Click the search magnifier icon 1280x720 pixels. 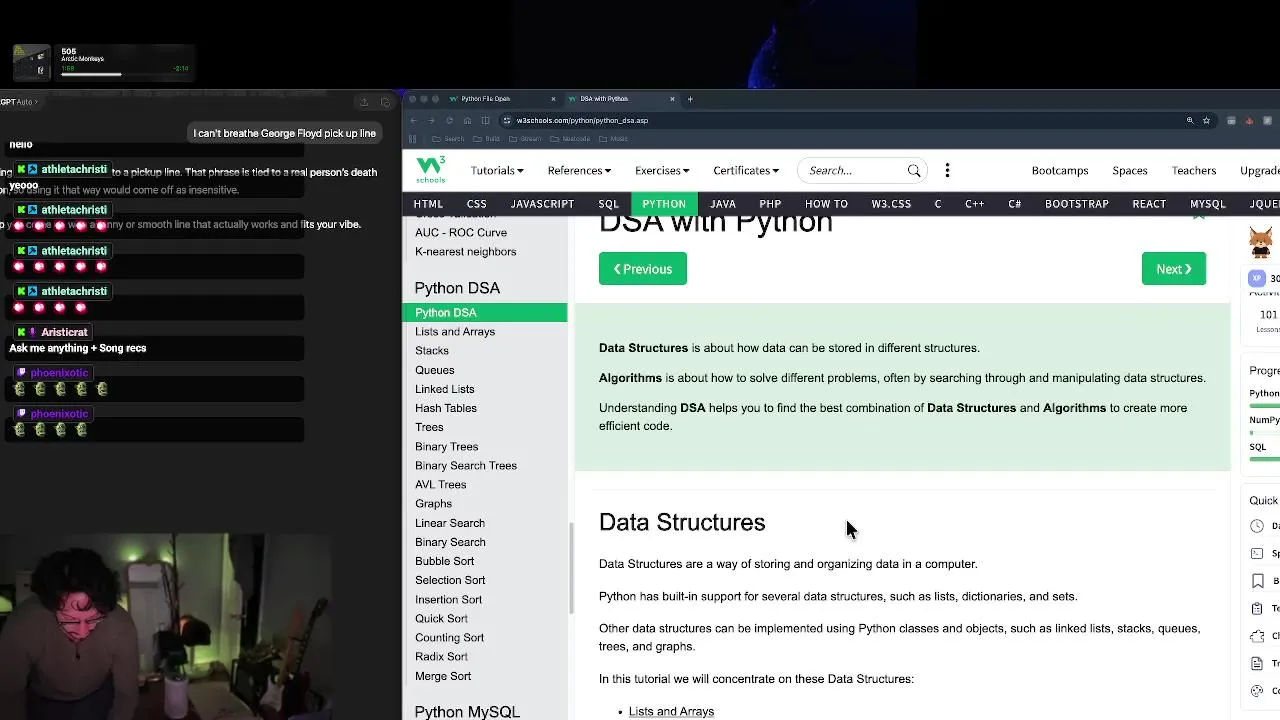[x=914, y=171]
